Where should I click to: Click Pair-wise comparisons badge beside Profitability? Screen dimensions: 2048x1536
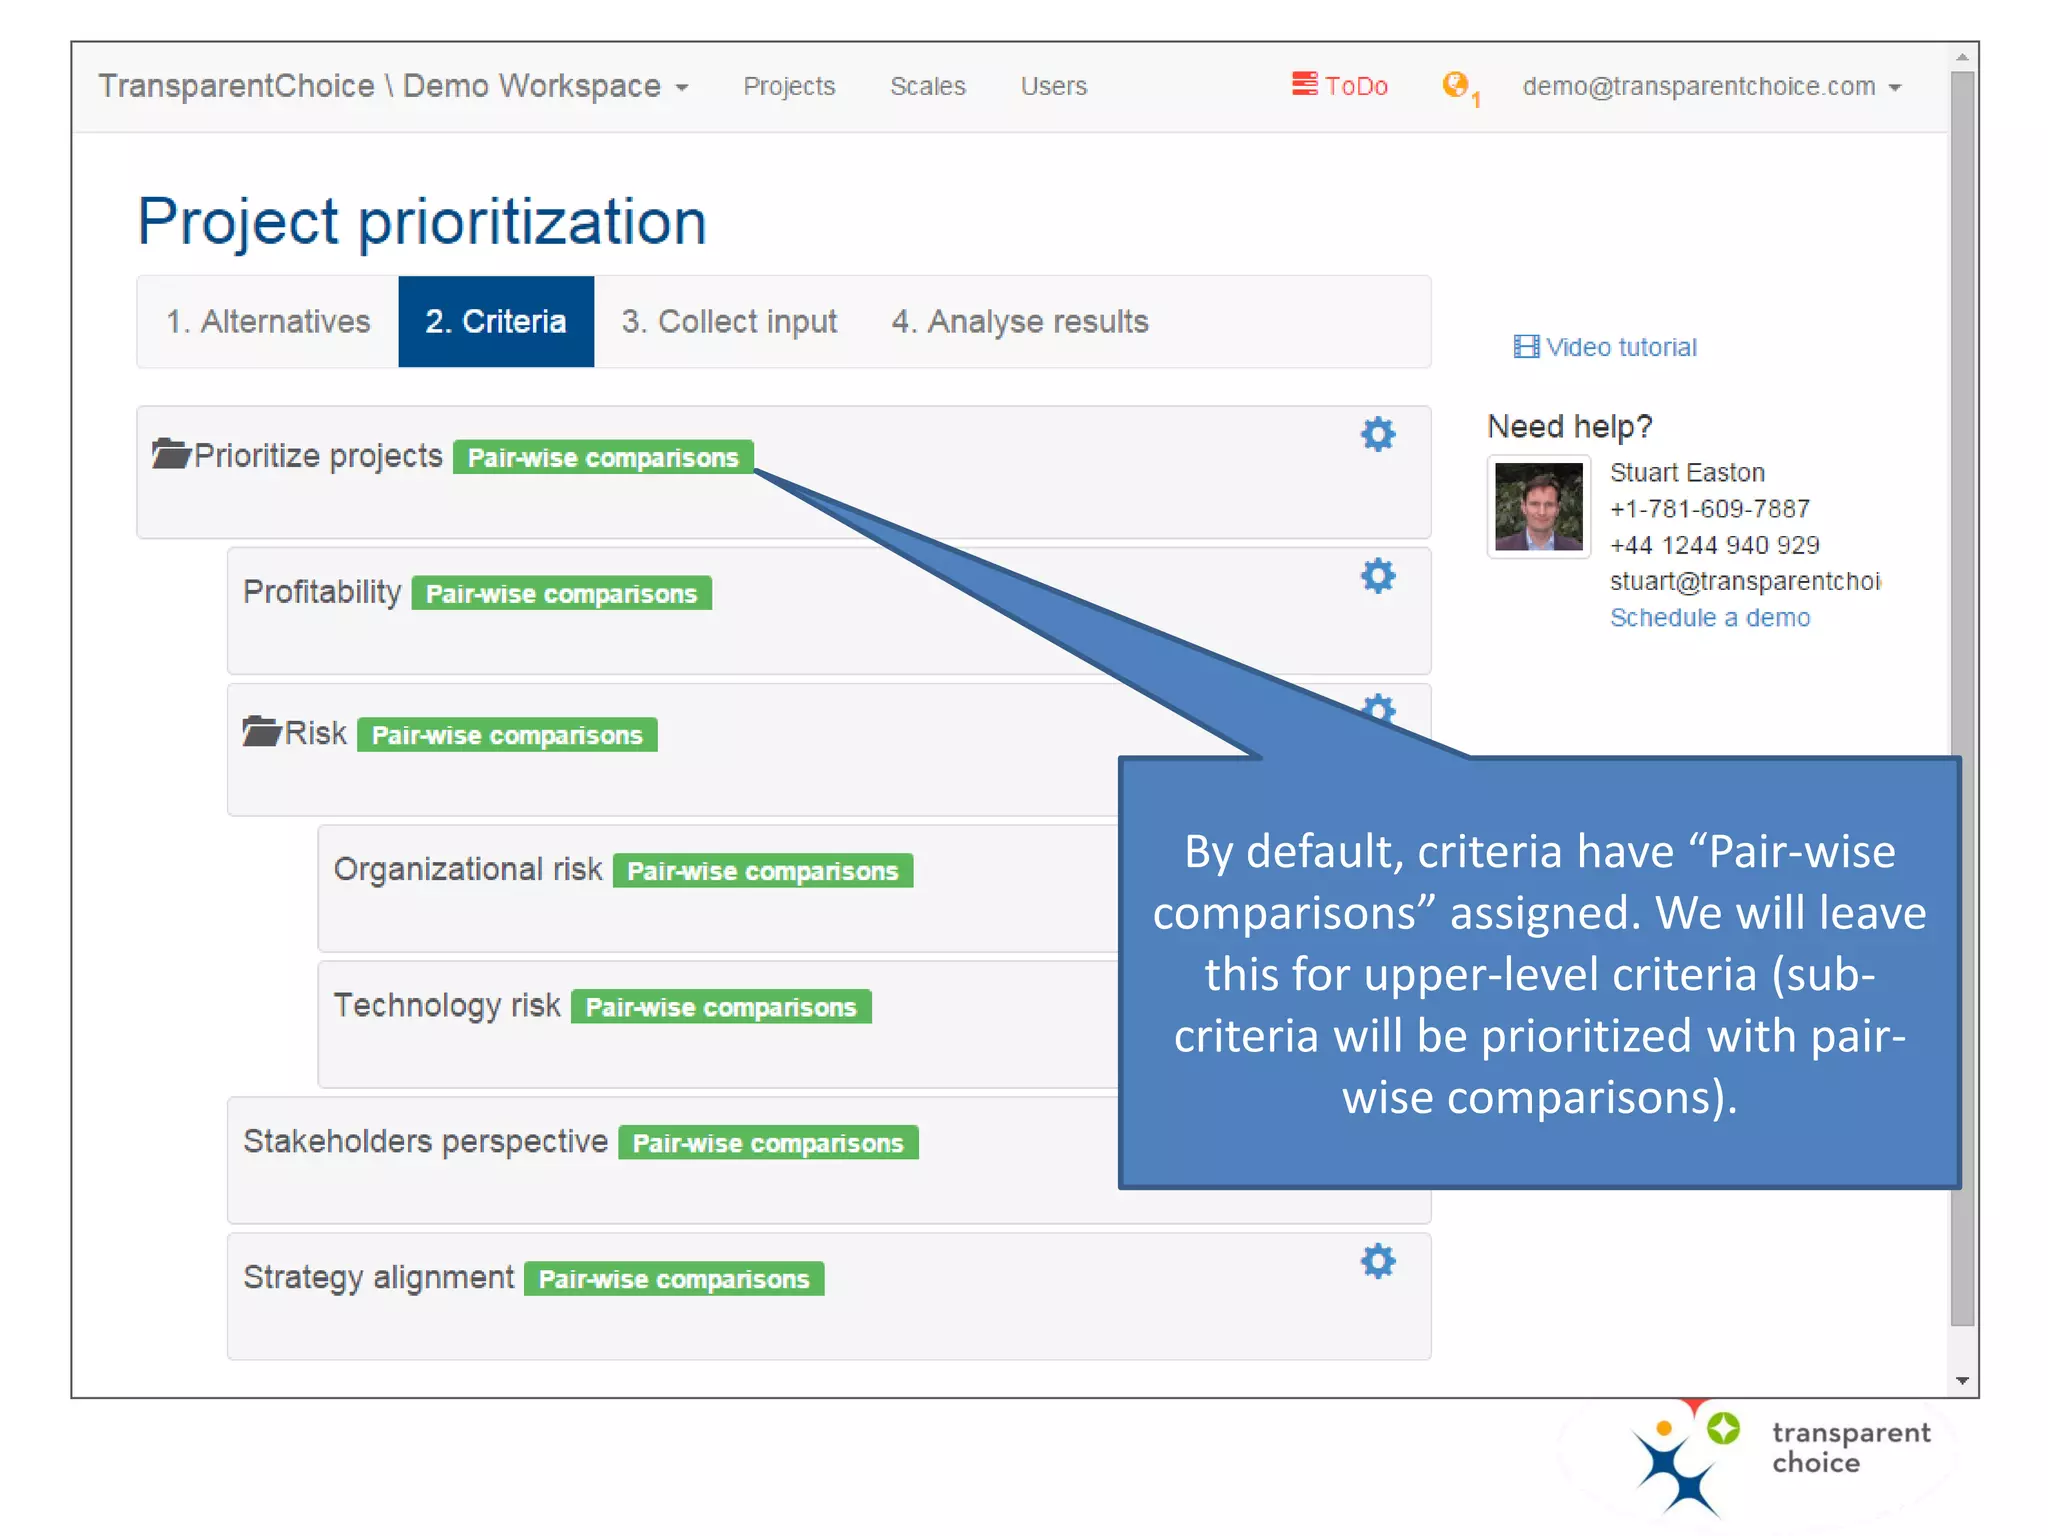(561, 594)
